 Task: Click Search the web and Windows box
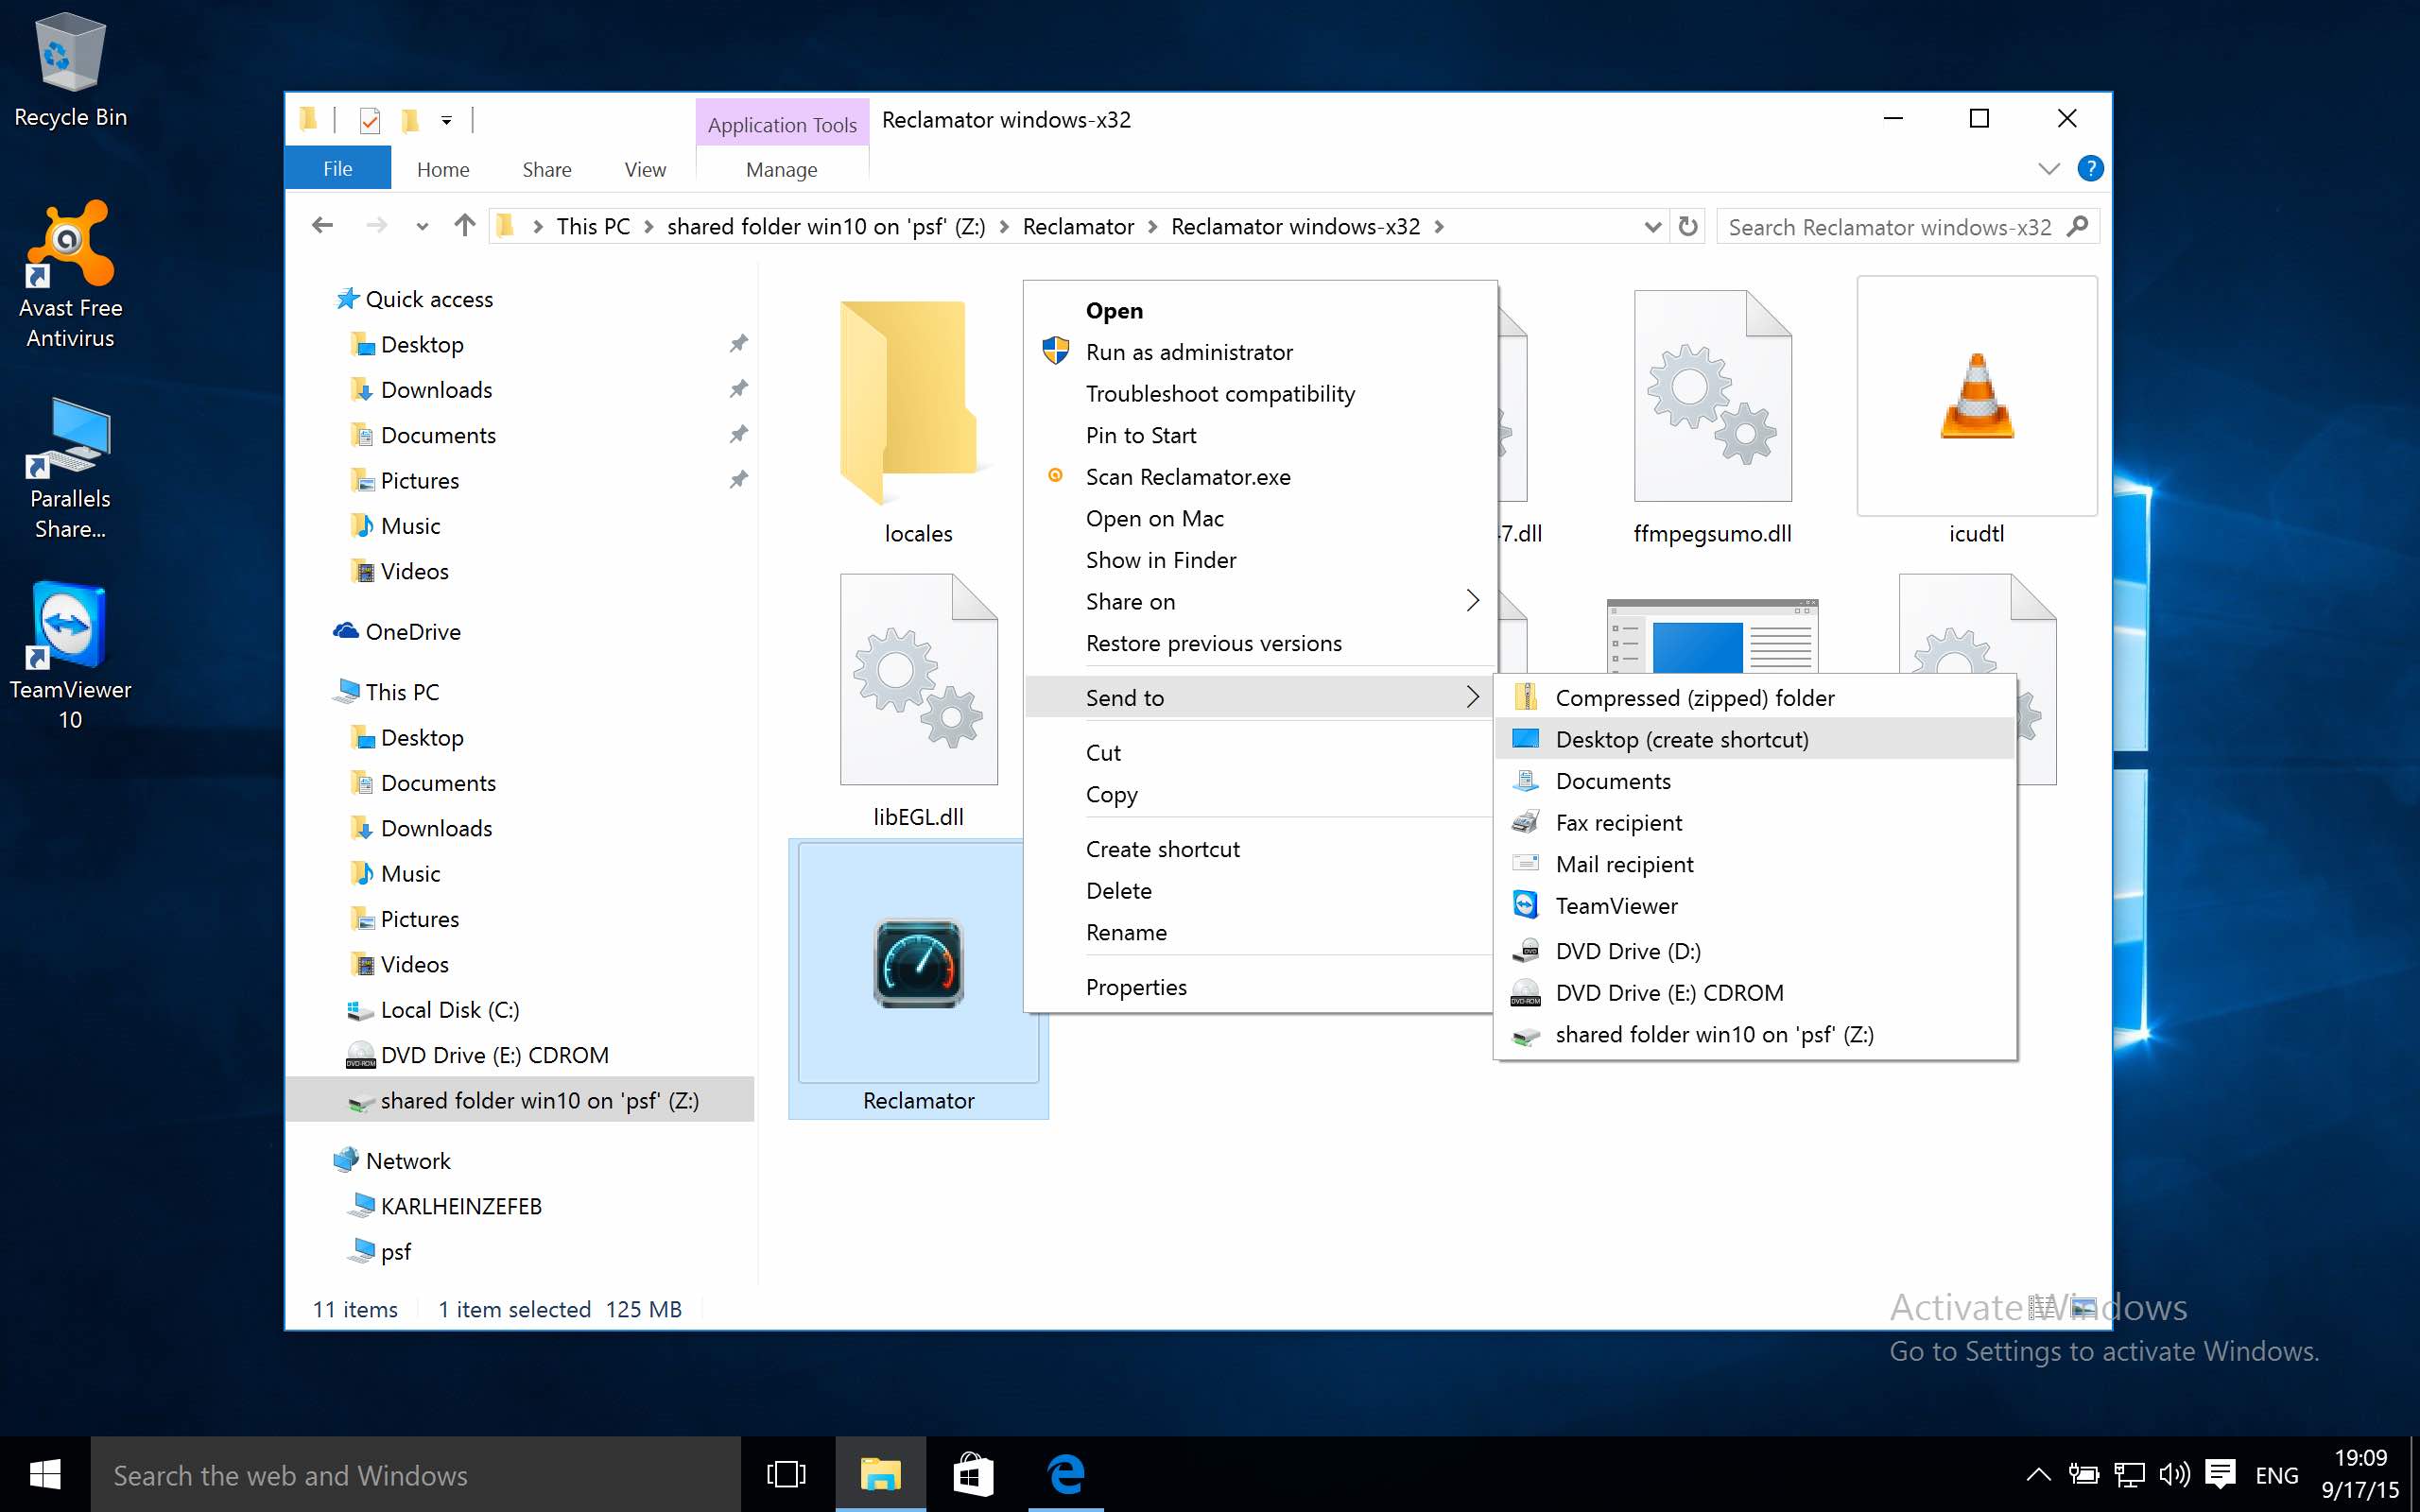coord(415,1475)
